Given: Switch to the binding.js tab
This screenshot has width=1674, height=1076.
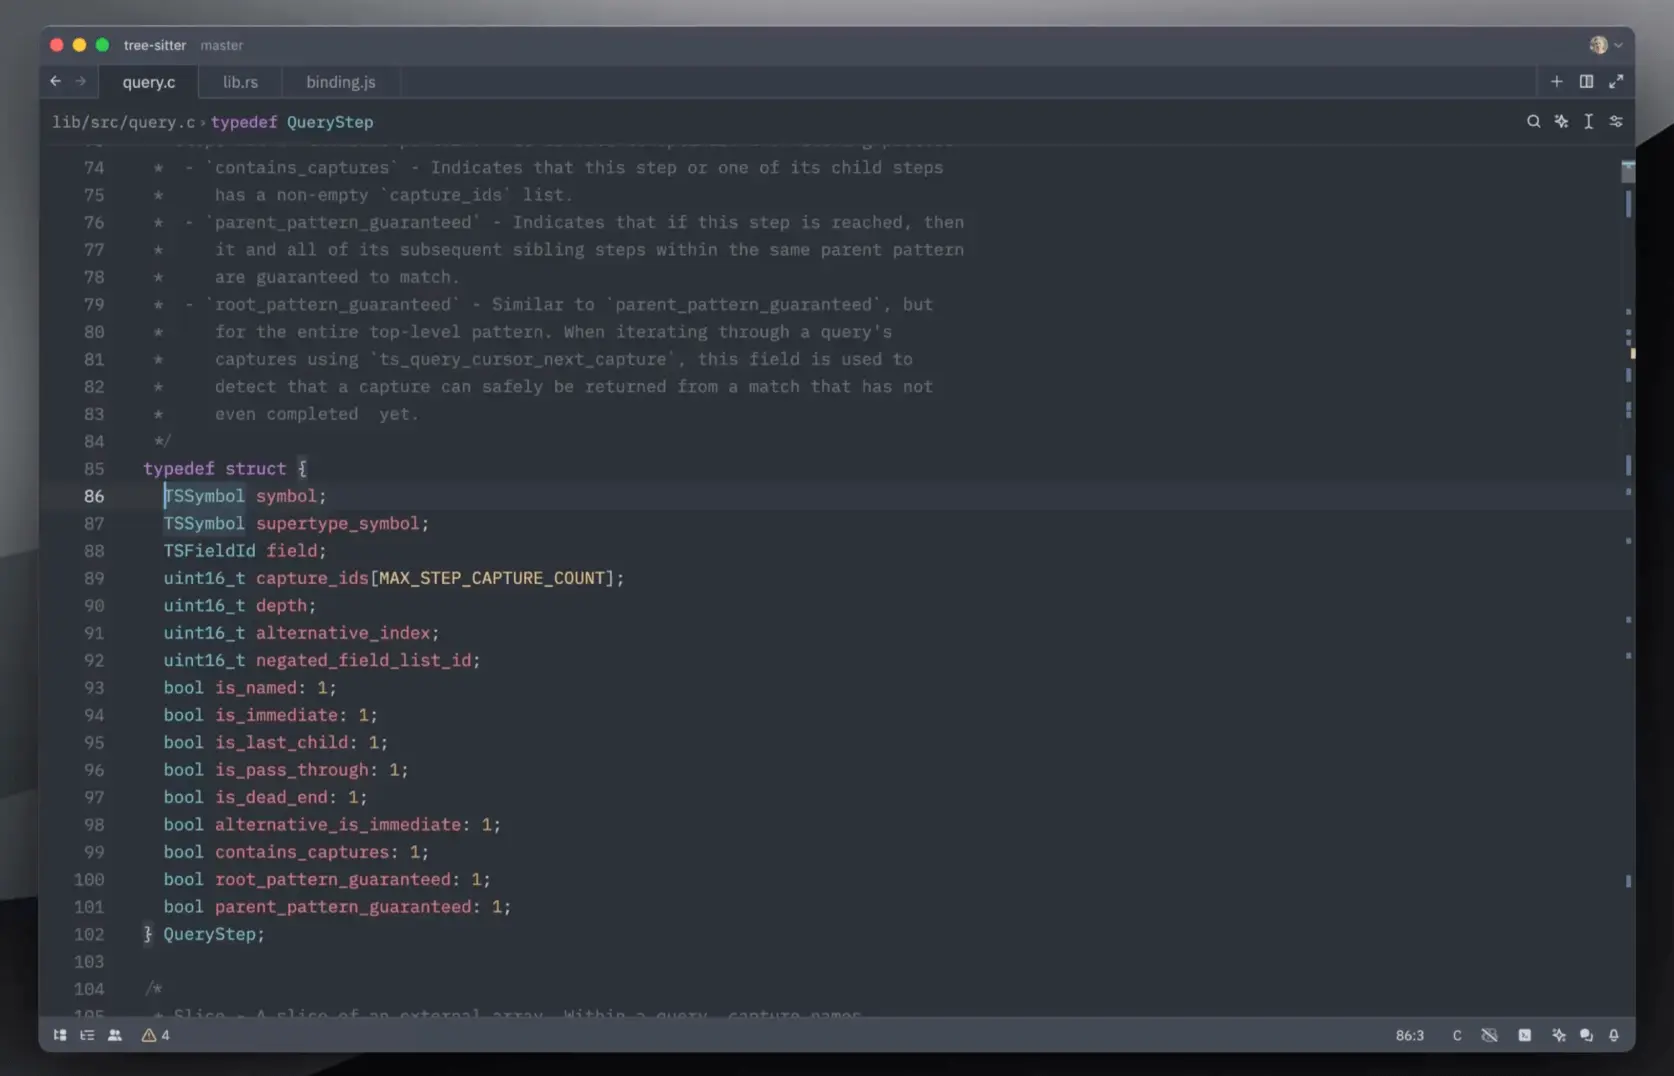Looking at the screenshot, I should [x=340, y=82].
